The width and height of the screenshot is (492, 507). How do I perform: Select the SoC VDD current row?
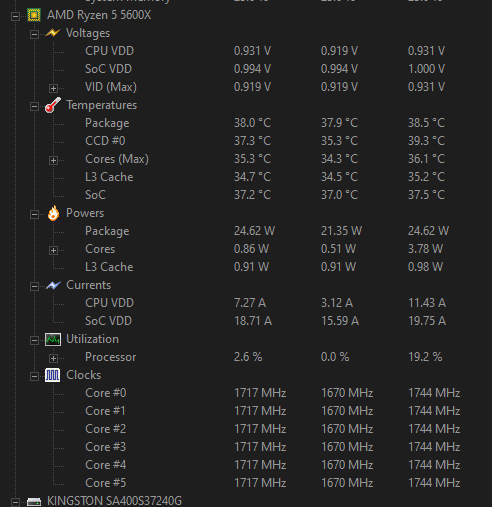point(108,321)
